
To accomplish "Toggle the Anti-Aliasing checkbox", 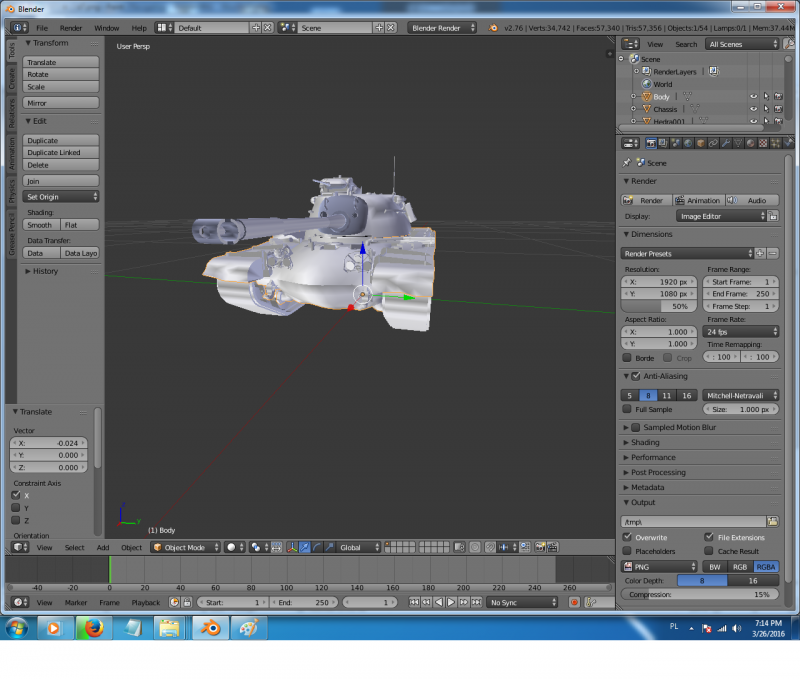I will [636, 376].
